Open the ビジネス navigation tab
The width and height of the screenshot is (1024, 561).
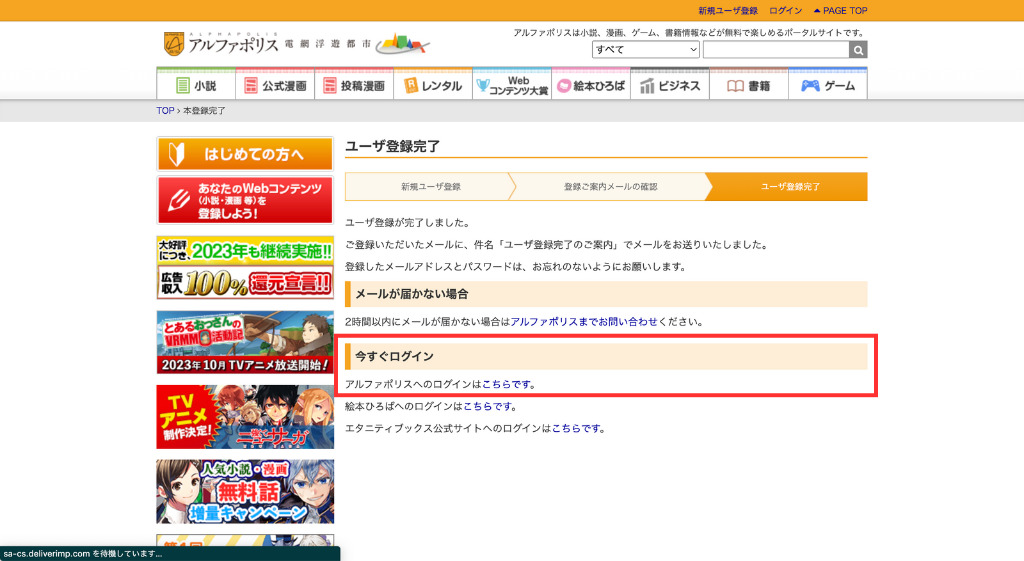pyautogui.click(x=670, y=85)
